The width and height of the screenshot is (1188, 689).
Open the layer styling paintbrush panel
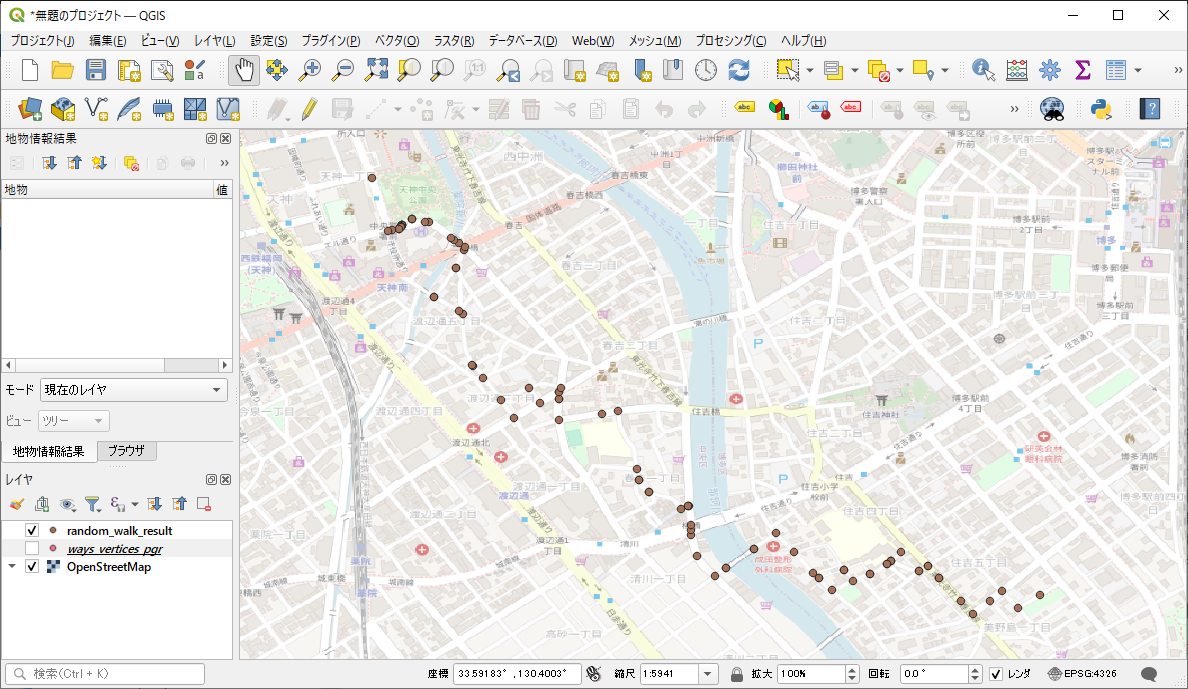[x=16, y=504]
